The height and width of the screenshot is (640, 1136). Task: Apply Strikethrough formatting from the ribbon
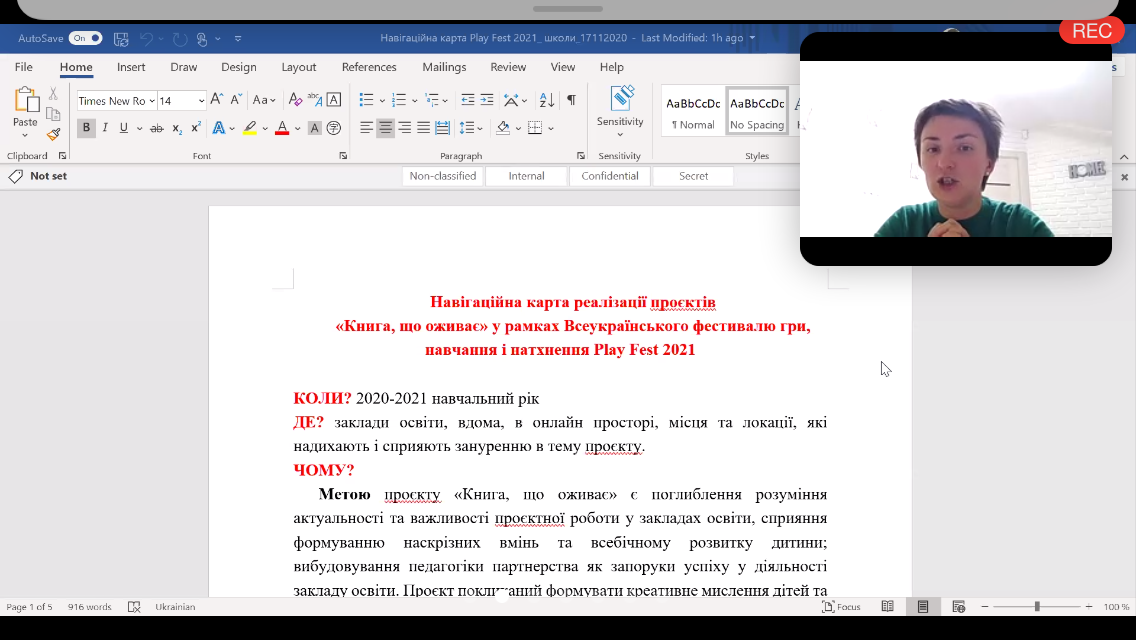click(158, 128)
